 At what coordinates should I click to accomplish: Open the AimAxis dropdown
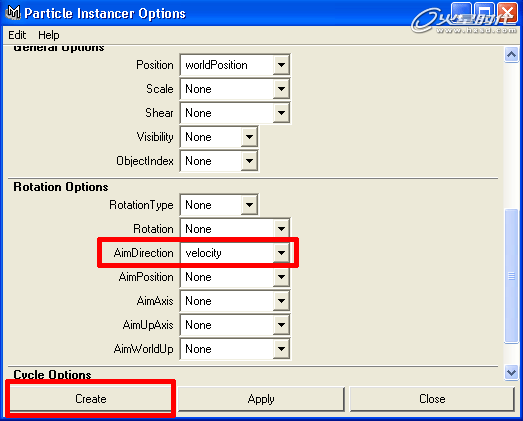[235, 301]
